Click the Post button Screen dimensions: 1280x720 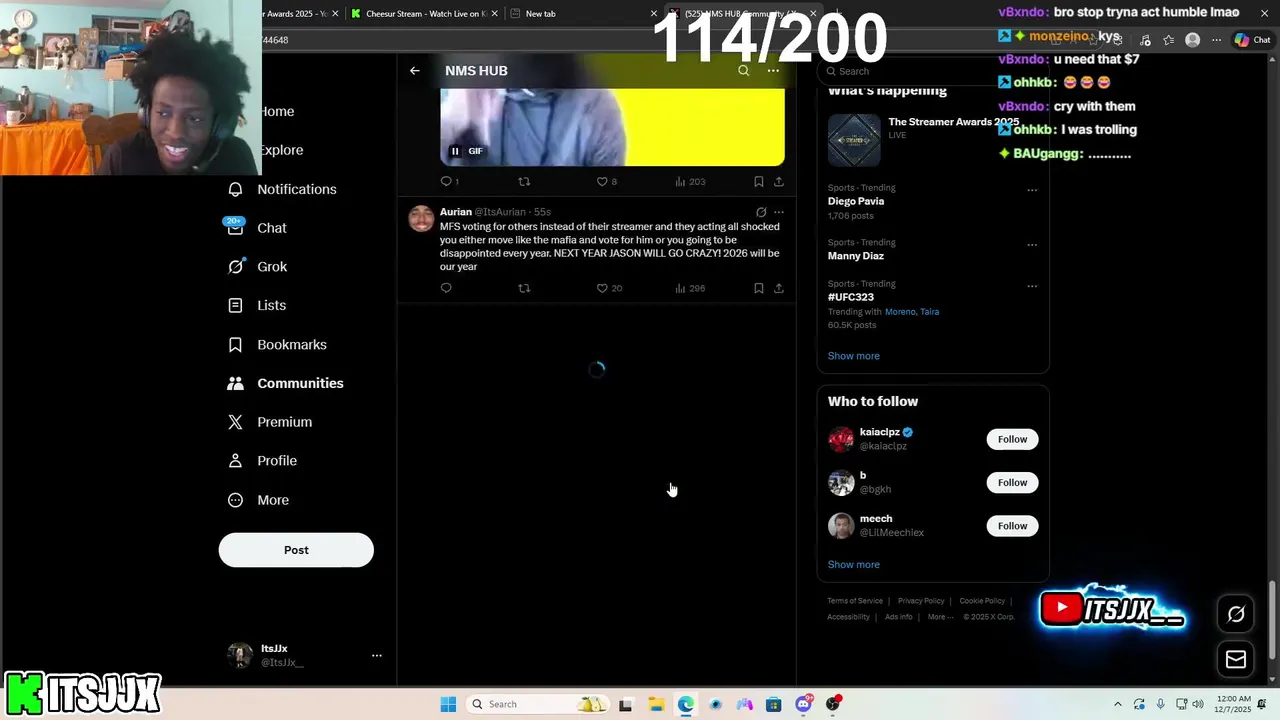[x=296, y=550]
